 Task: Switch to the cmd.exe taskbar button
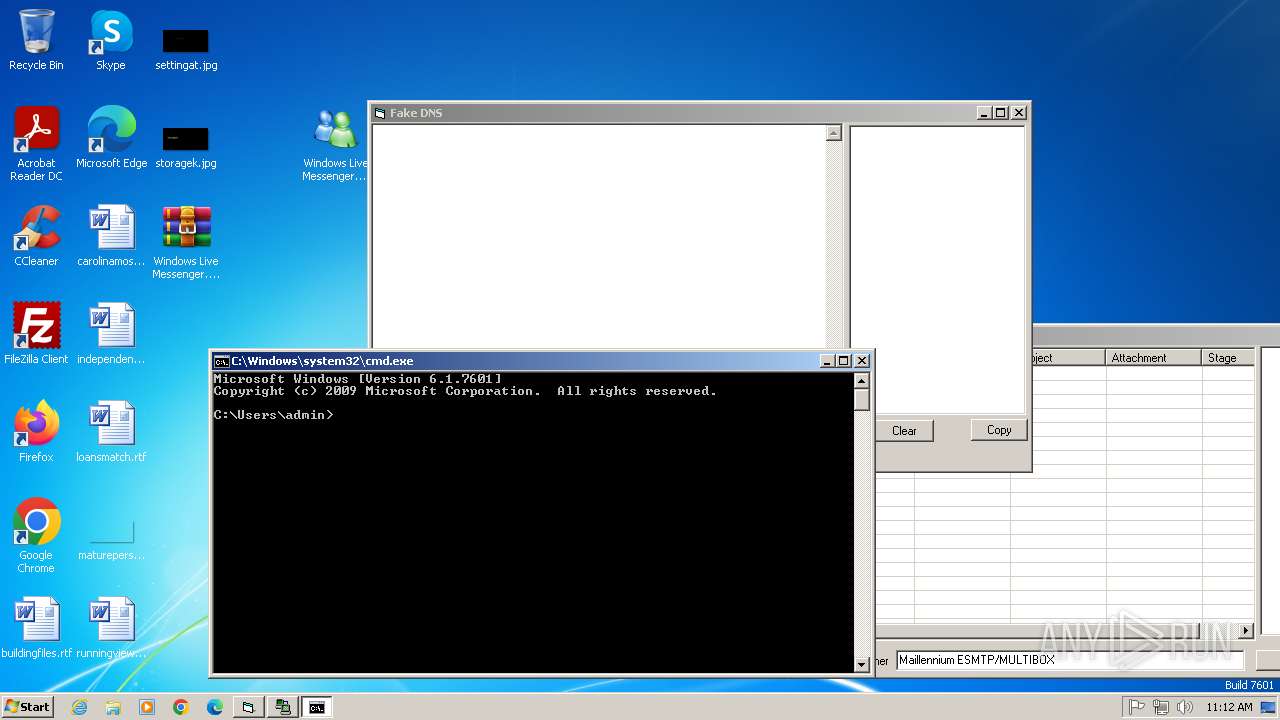[x=317, y=707]
